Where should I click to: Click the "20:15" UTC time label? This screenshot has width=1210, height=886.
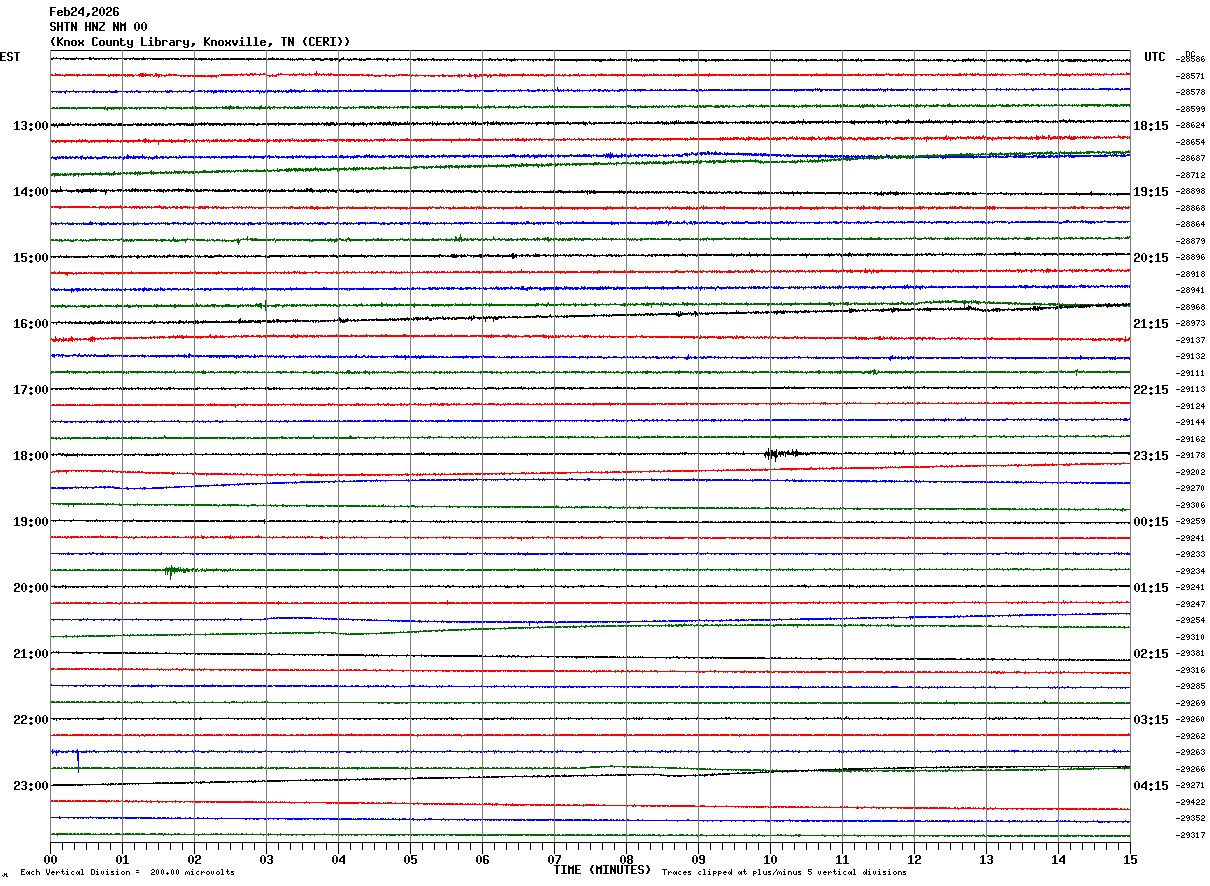pyautogui.click(x=1151, y=258)
